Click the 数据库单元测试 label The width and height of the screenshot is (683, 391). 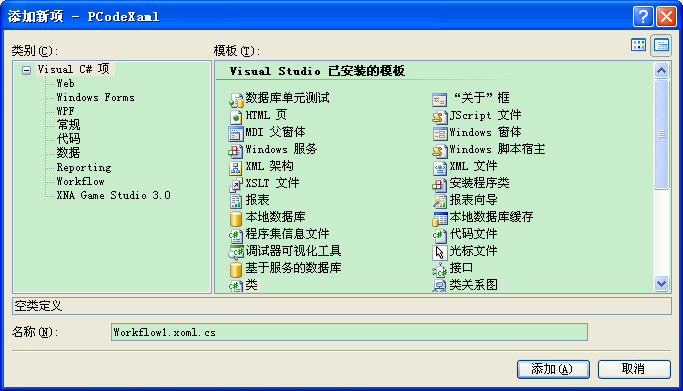tap(287, 98)
